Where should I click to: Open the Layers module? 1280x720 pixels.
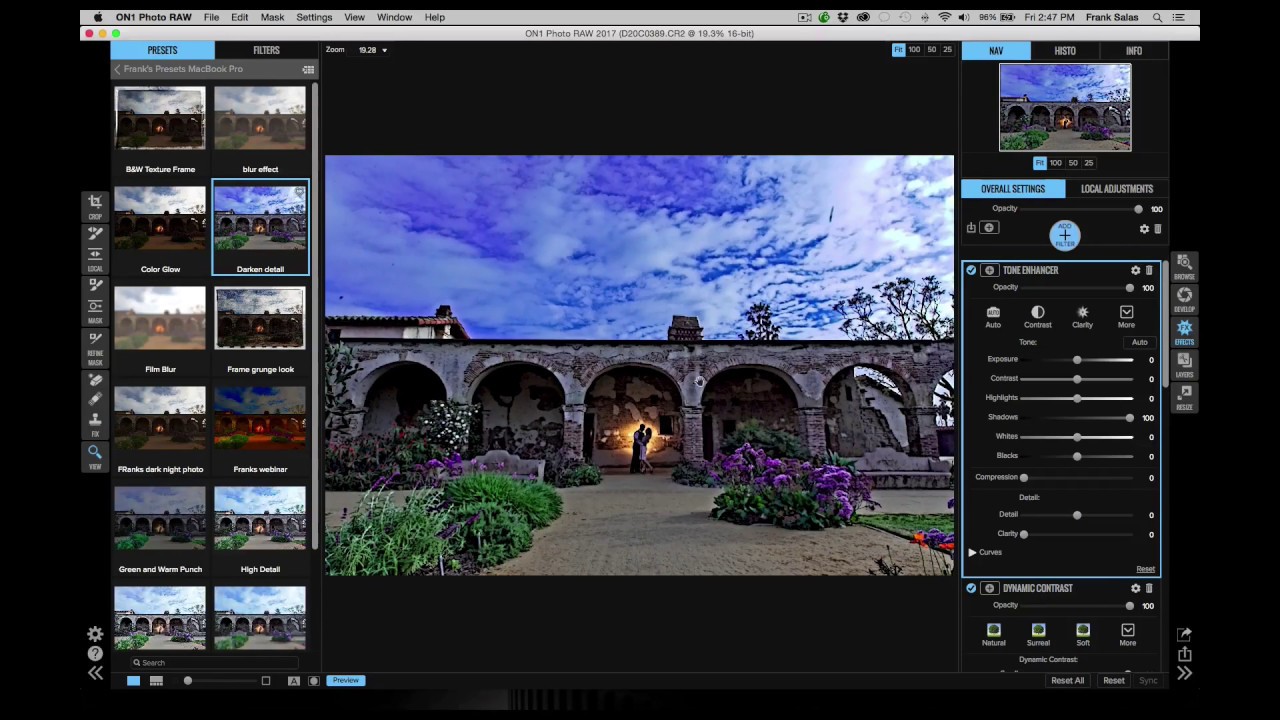[1184, 364]
